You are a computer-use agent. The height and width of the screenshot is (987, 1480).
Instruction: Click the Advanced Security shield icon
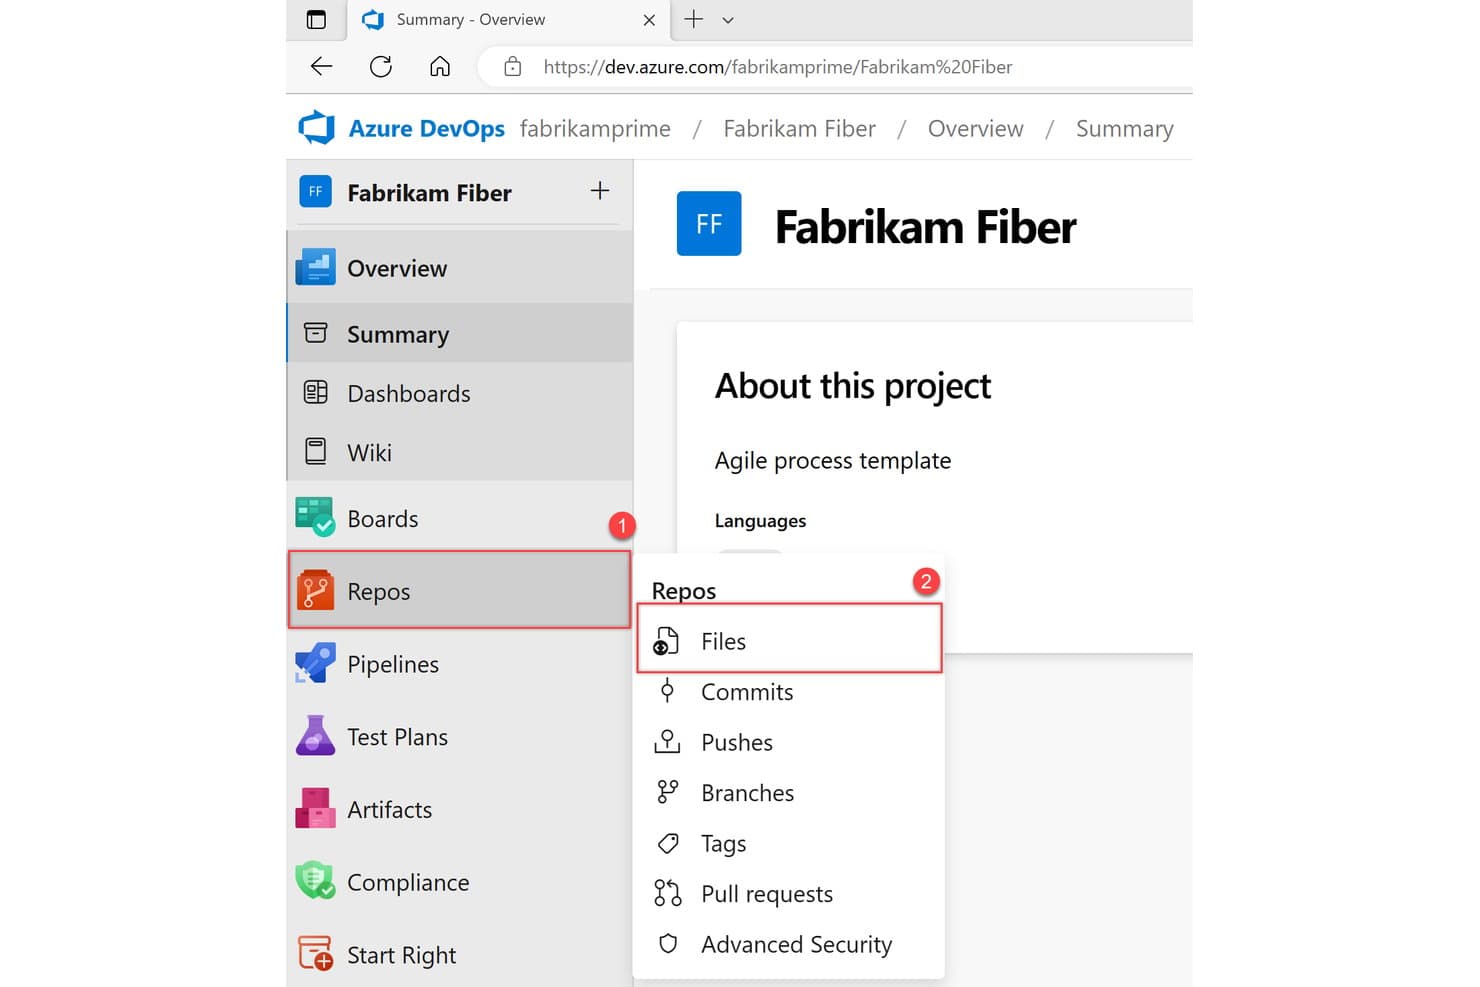pyautogui.click(x=668, y=944)
